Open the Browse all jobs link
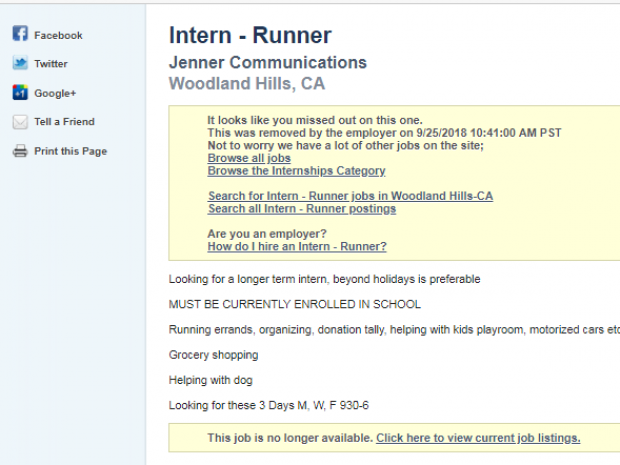The width and height of the screenshot is (620, 465). tap(249, 158)
